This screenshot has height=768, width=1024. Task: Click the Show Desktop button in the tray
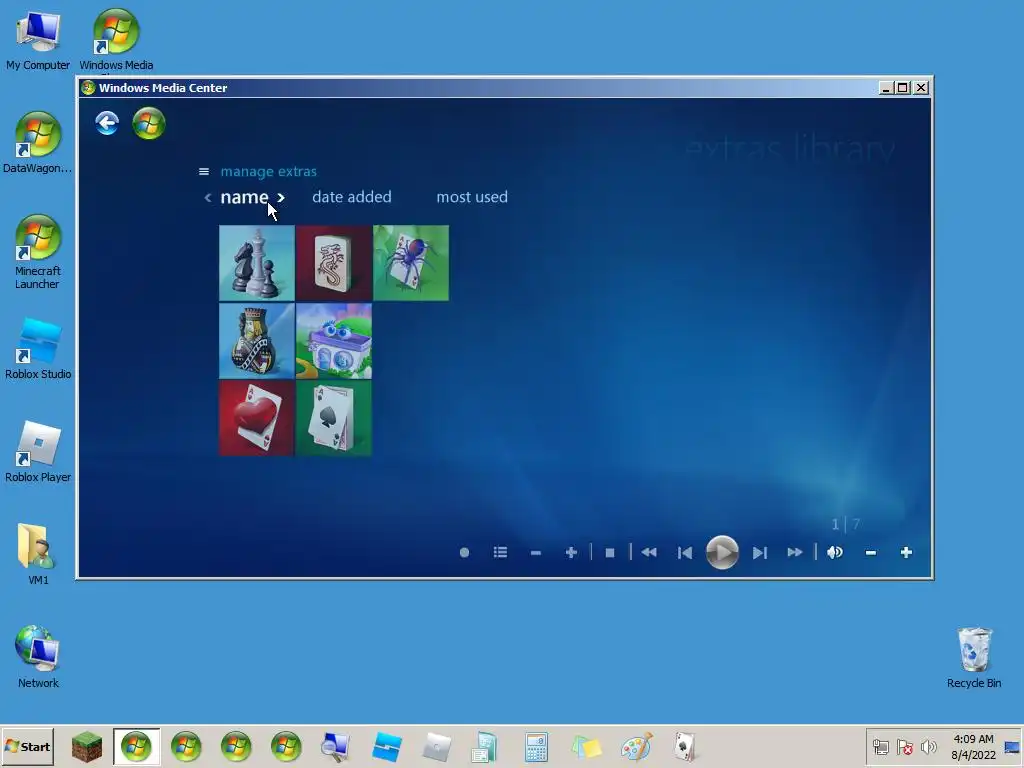tap(1012, 747)
